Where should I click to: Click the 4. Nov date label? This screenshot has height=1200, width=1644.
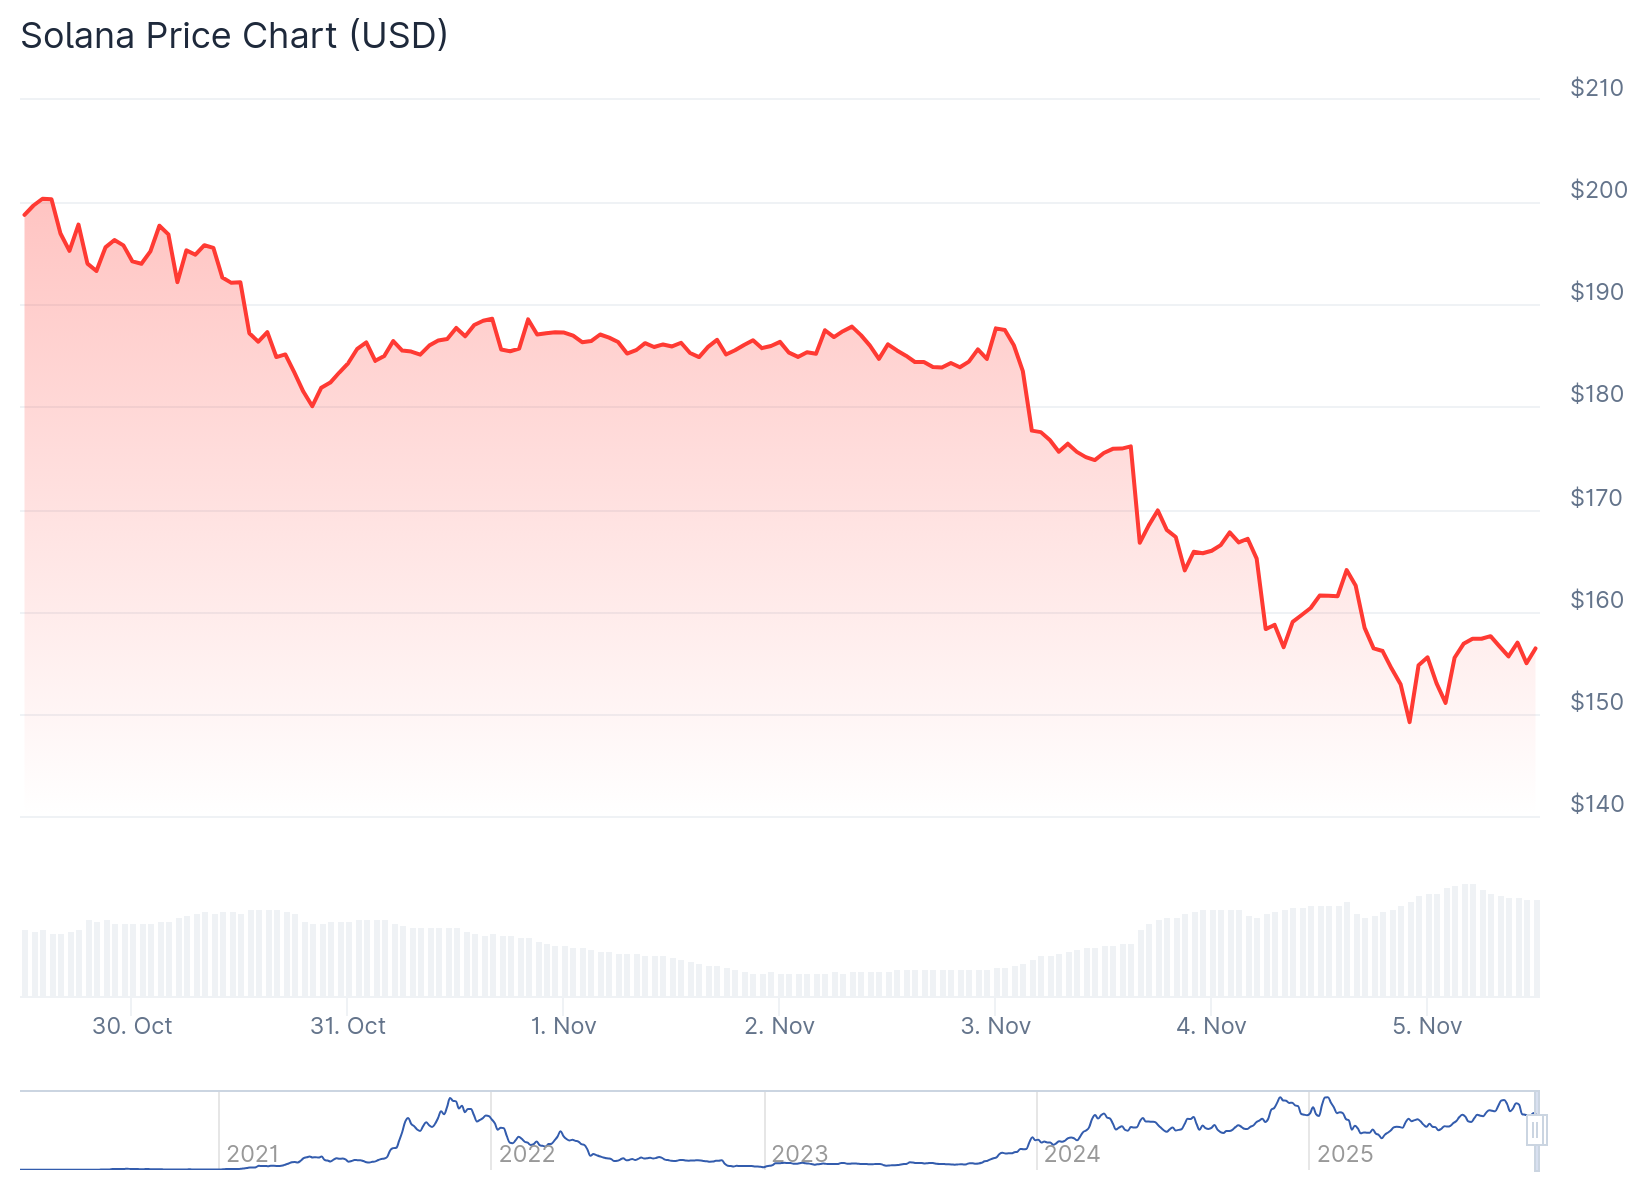pyautogui.click(x=1211, y=1026)
